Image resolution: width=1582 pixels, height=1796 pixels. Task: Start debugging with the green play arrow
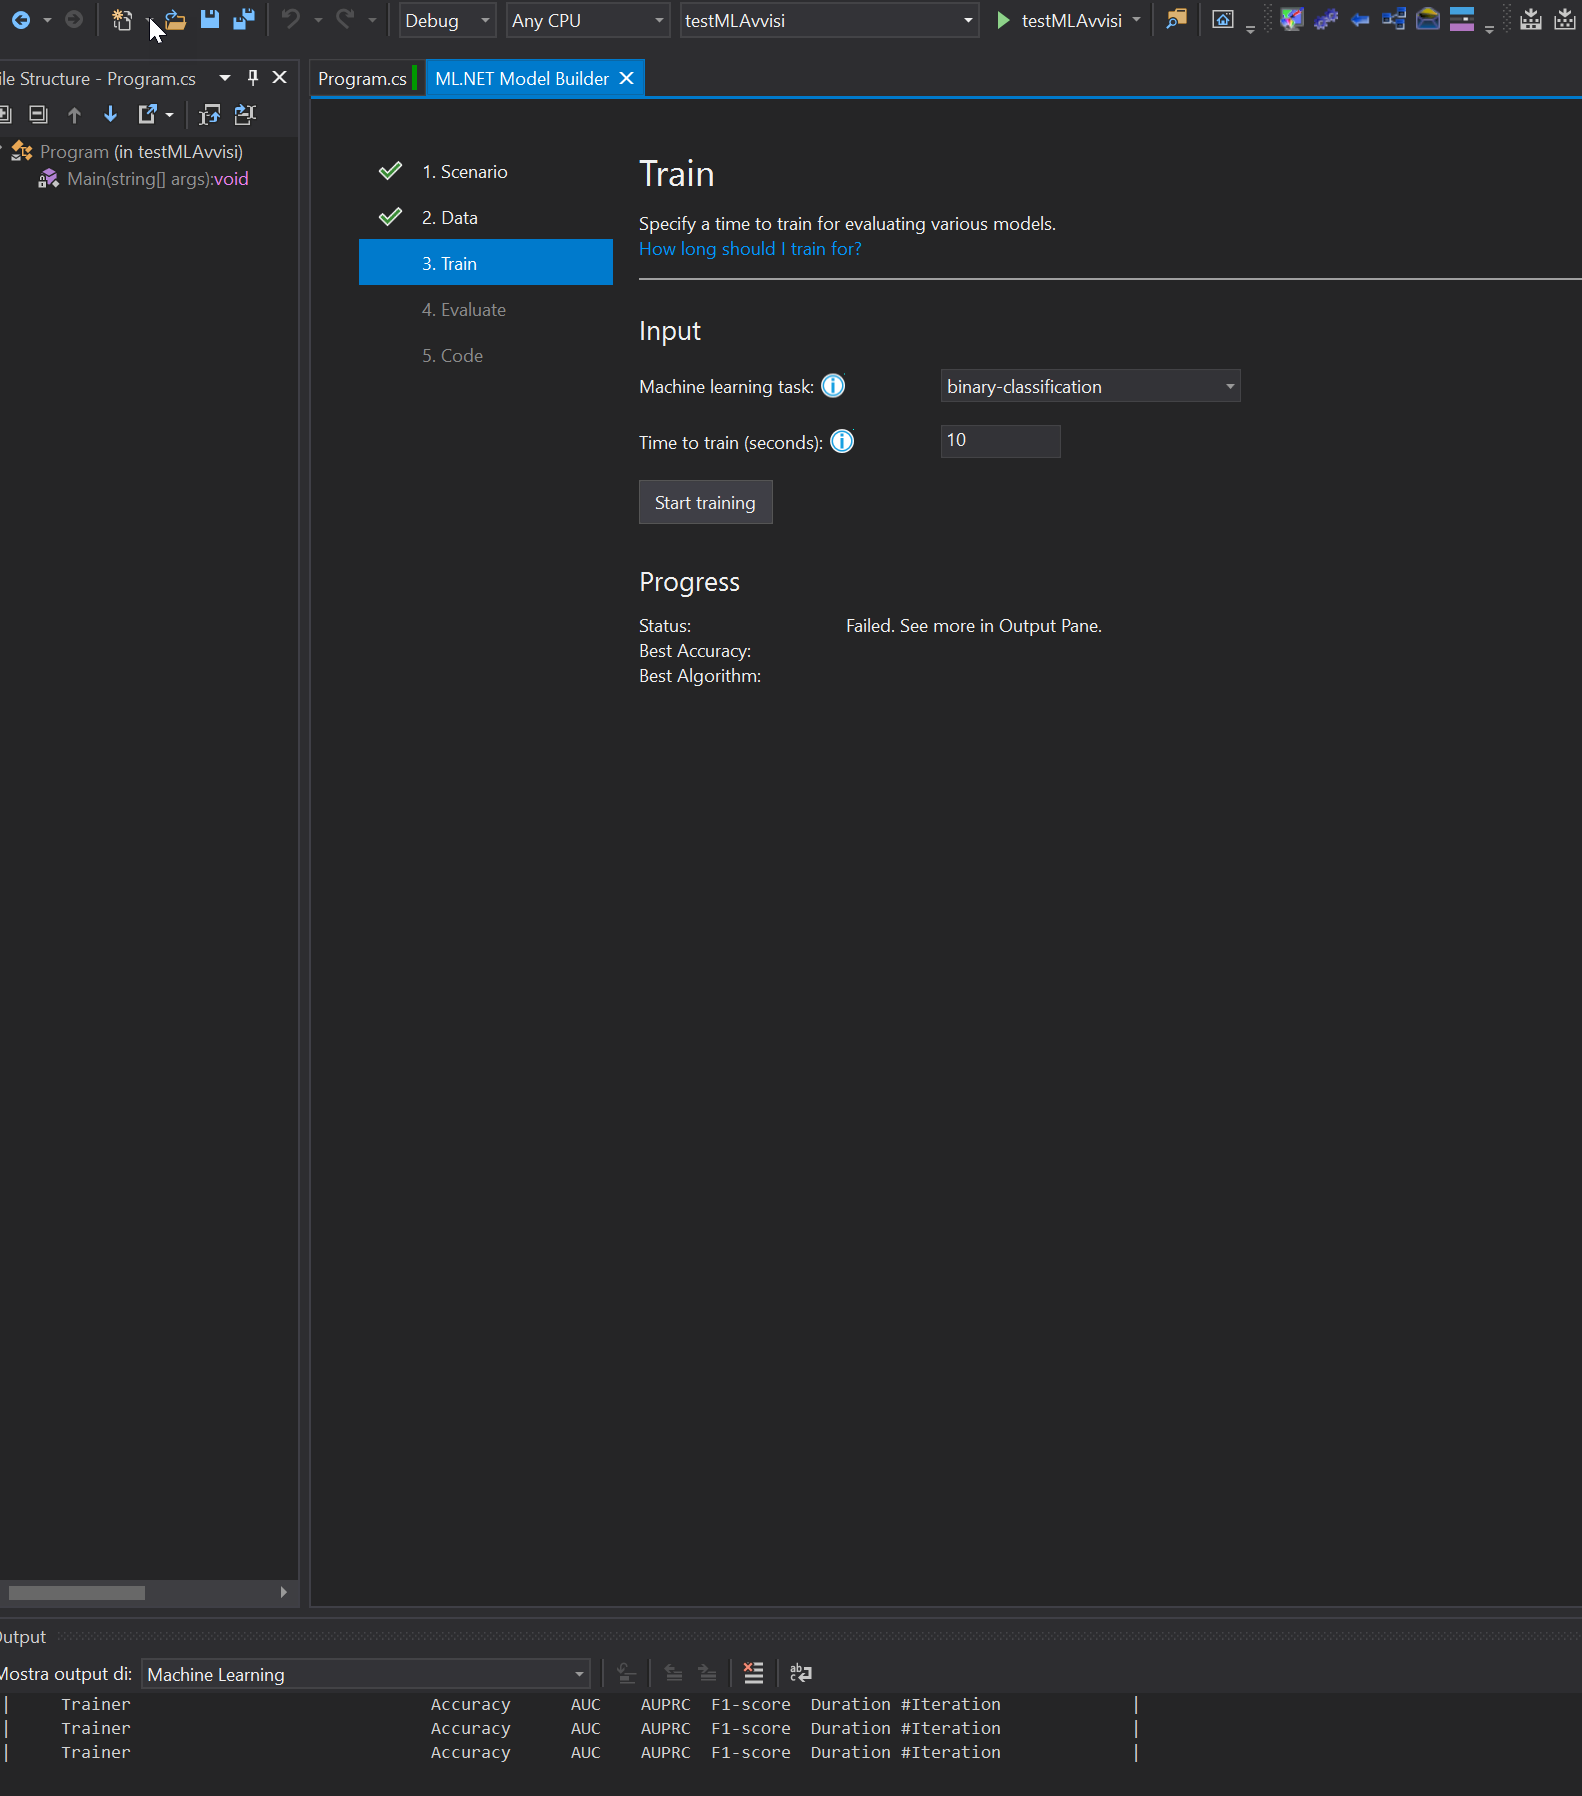click(x=1003, y=20)
